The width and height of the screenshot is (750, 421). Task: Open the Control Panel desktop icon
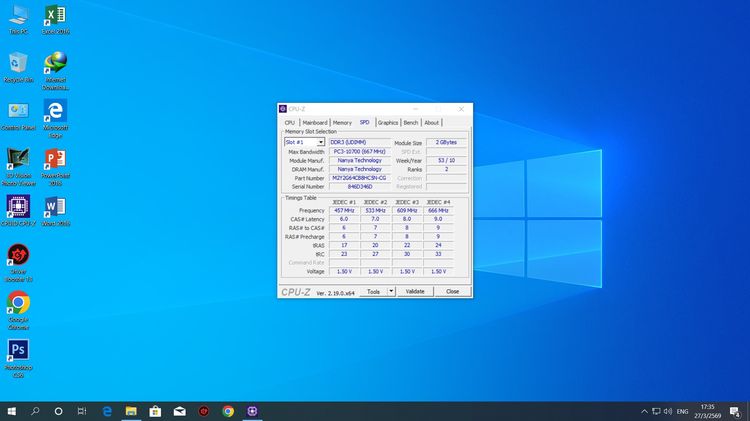pyautogui.click(x=18, y=116)
